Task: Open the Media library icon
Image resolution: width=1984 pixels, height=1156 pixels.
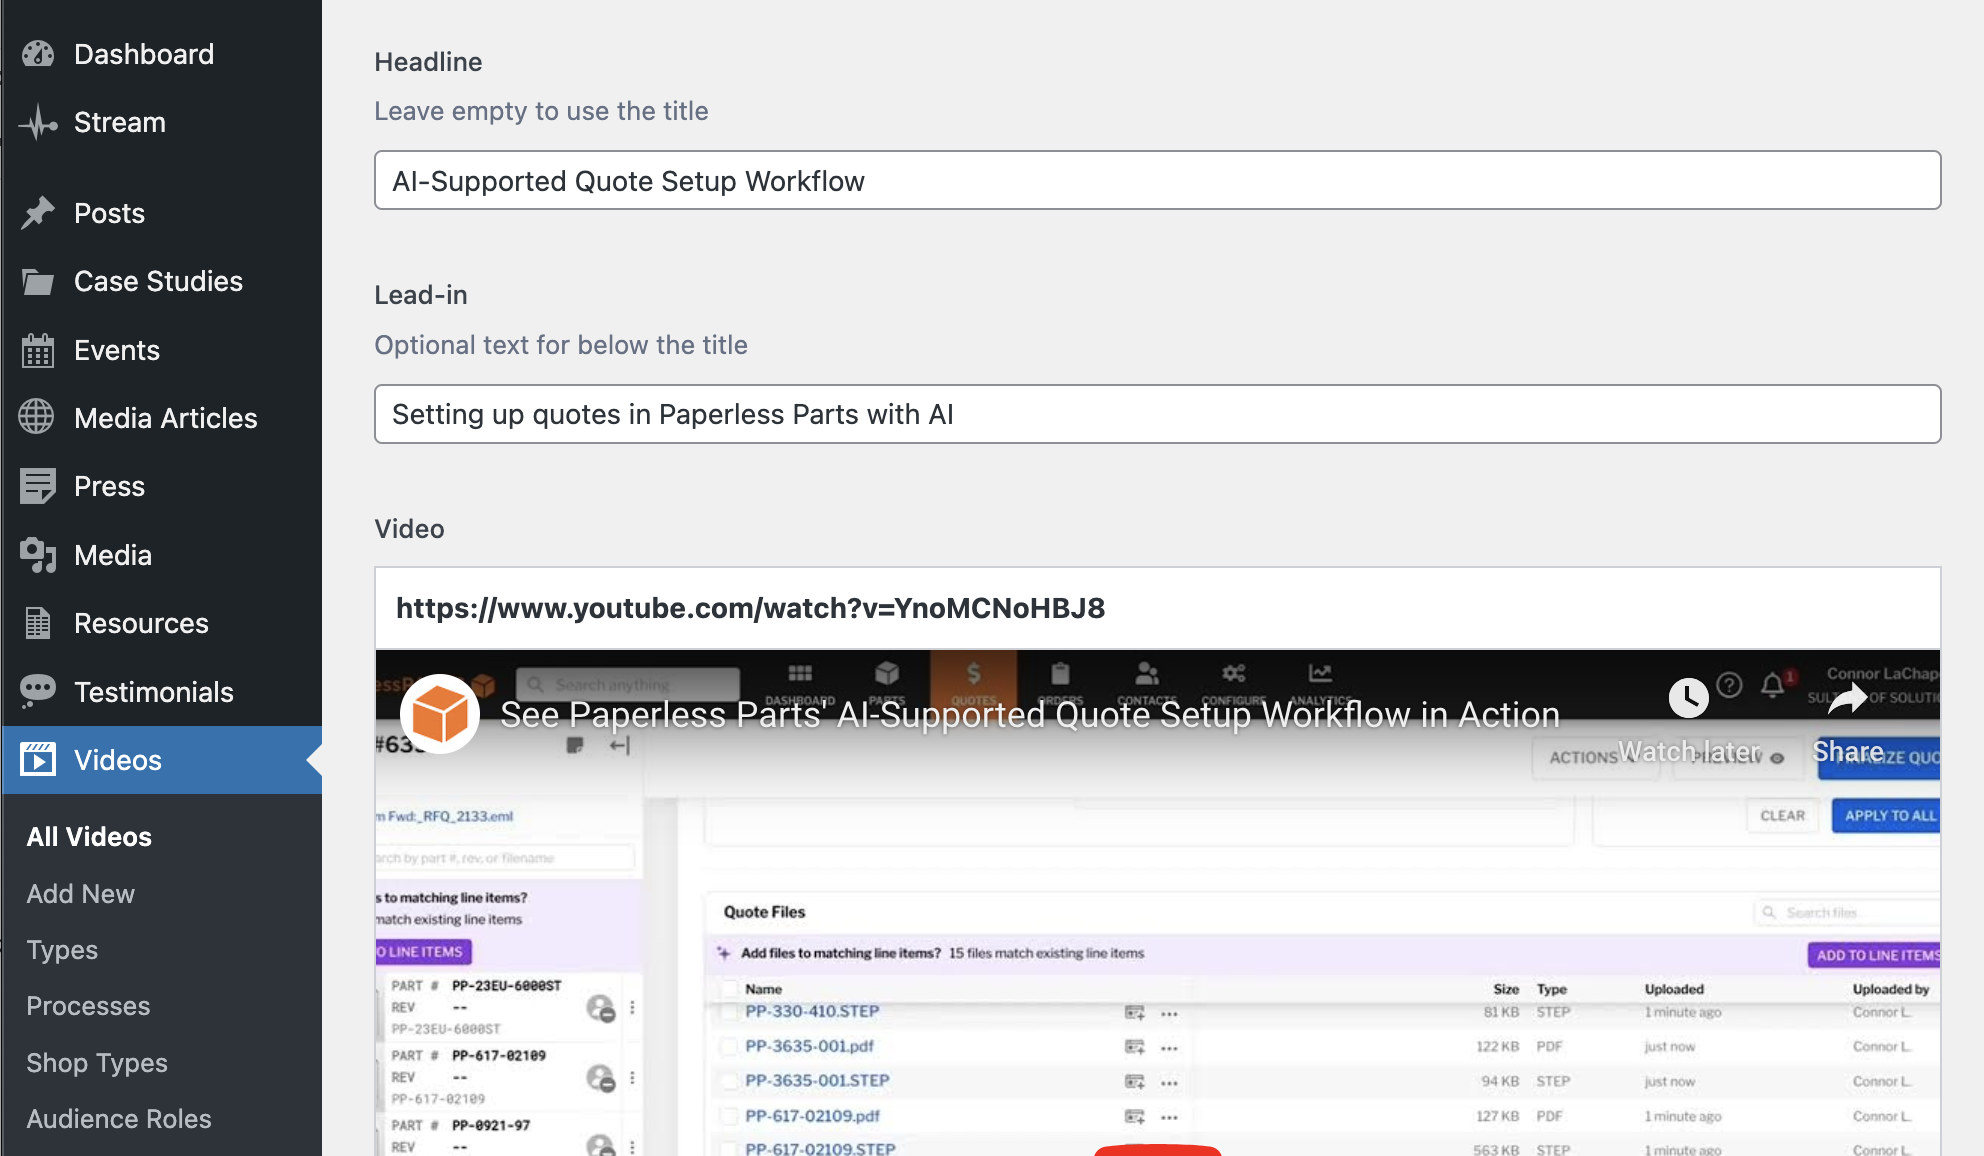Action: [x=37, y=555]
